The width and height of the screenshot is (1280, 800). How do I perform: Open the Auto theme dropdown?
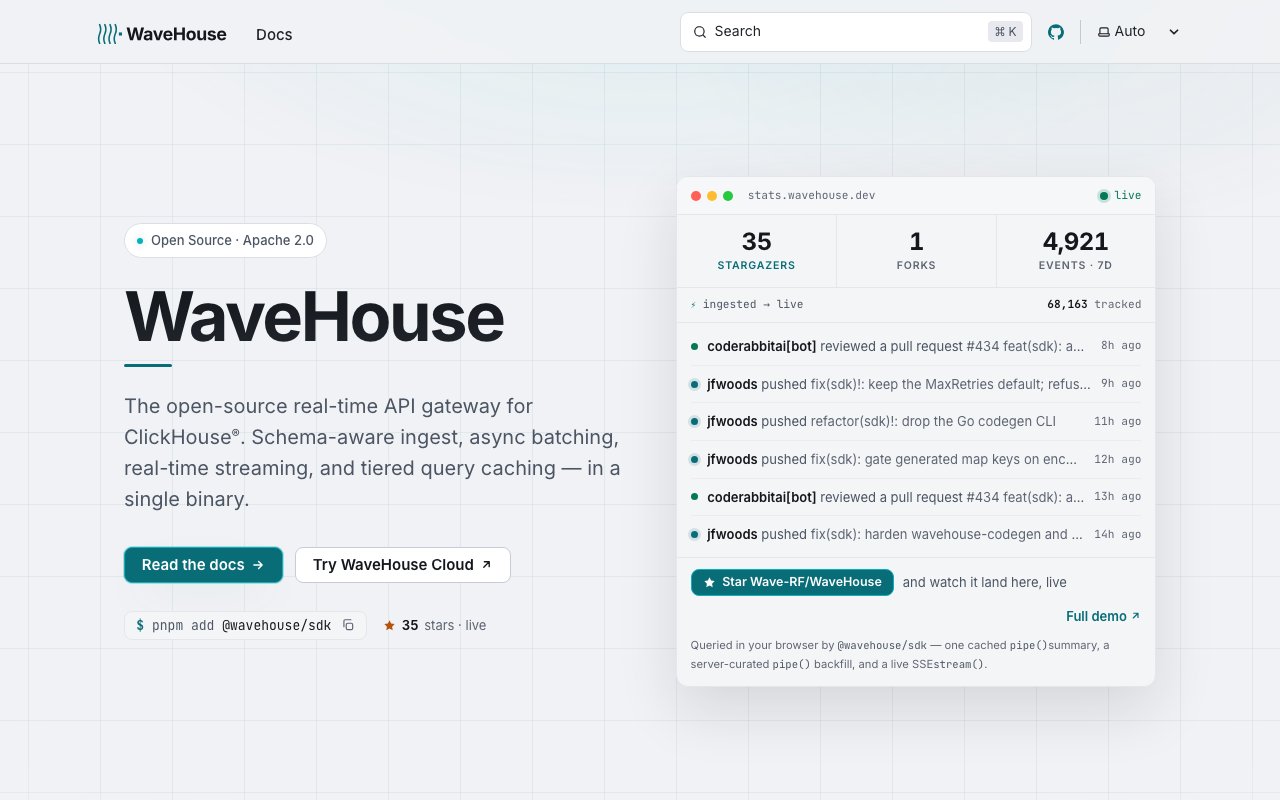point(1138,32)
